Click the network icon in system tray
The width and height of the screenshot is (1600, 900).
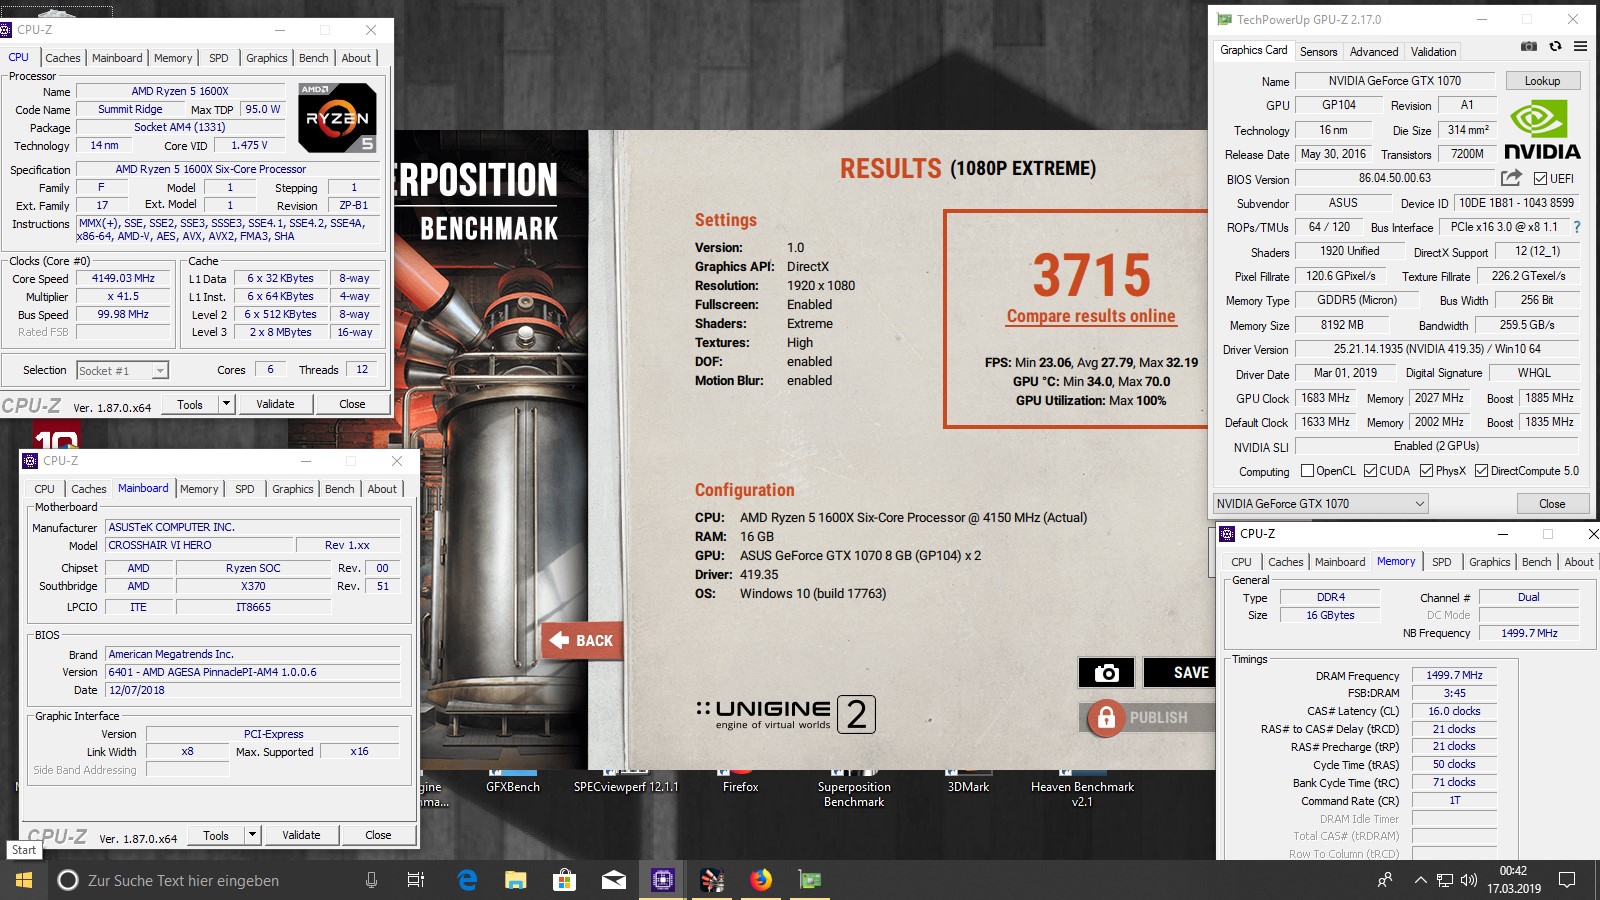(1445, 880)
